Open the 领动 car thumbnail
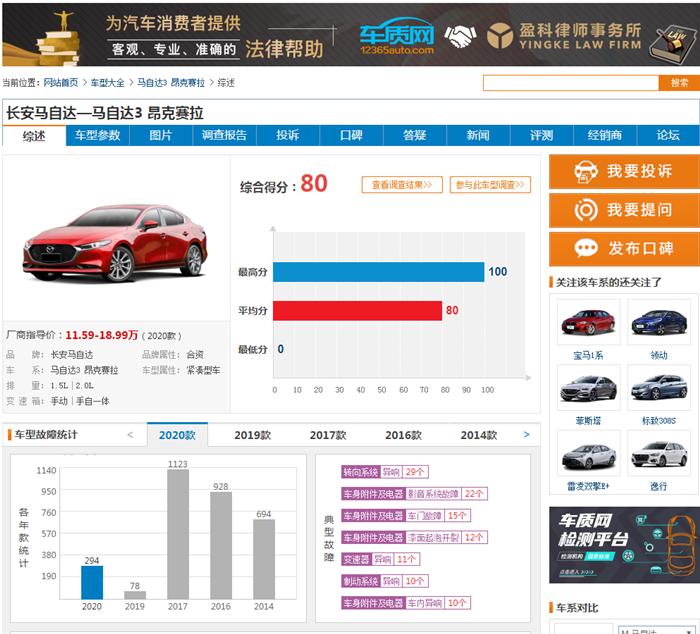 [x=659, y=322]
